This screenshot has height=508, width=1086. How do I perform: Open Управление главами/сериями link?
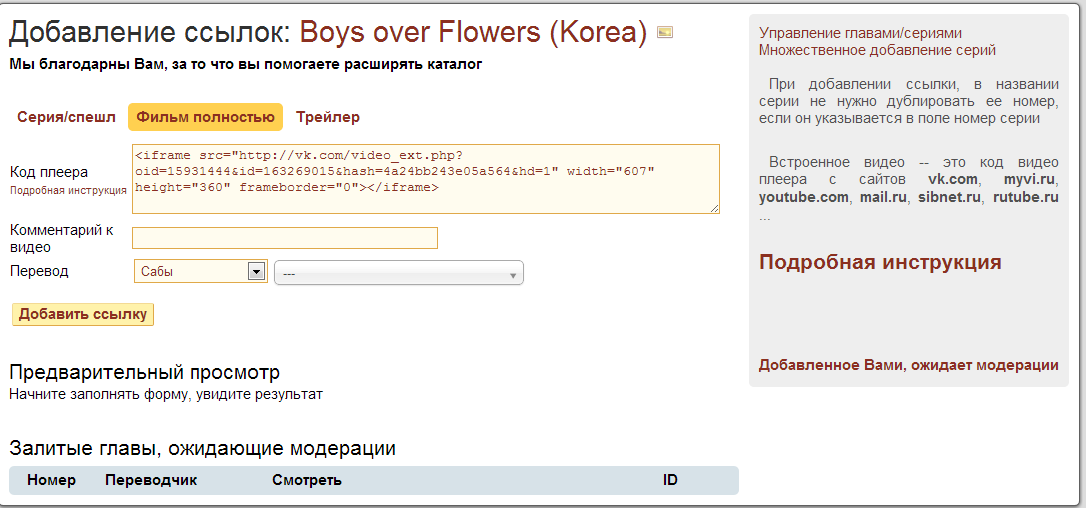coord(860,33)
